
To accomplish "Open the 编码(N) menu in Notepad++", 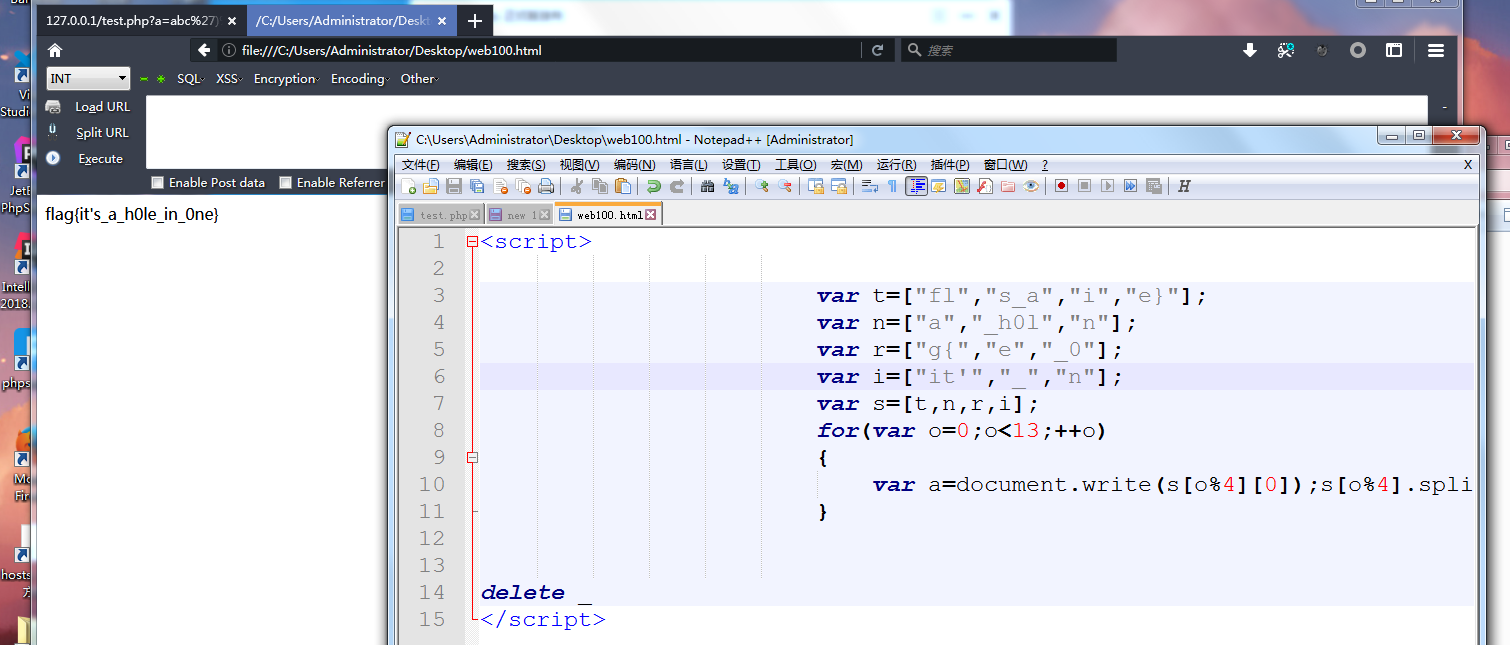I will [x=634, y=165].
